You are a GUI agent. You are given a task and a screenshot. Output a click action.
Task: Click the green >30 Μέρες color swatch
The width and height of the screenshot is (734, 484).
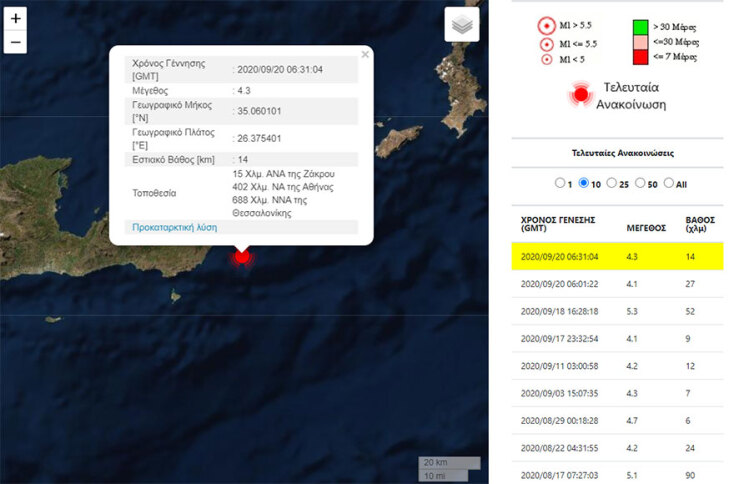640,25
